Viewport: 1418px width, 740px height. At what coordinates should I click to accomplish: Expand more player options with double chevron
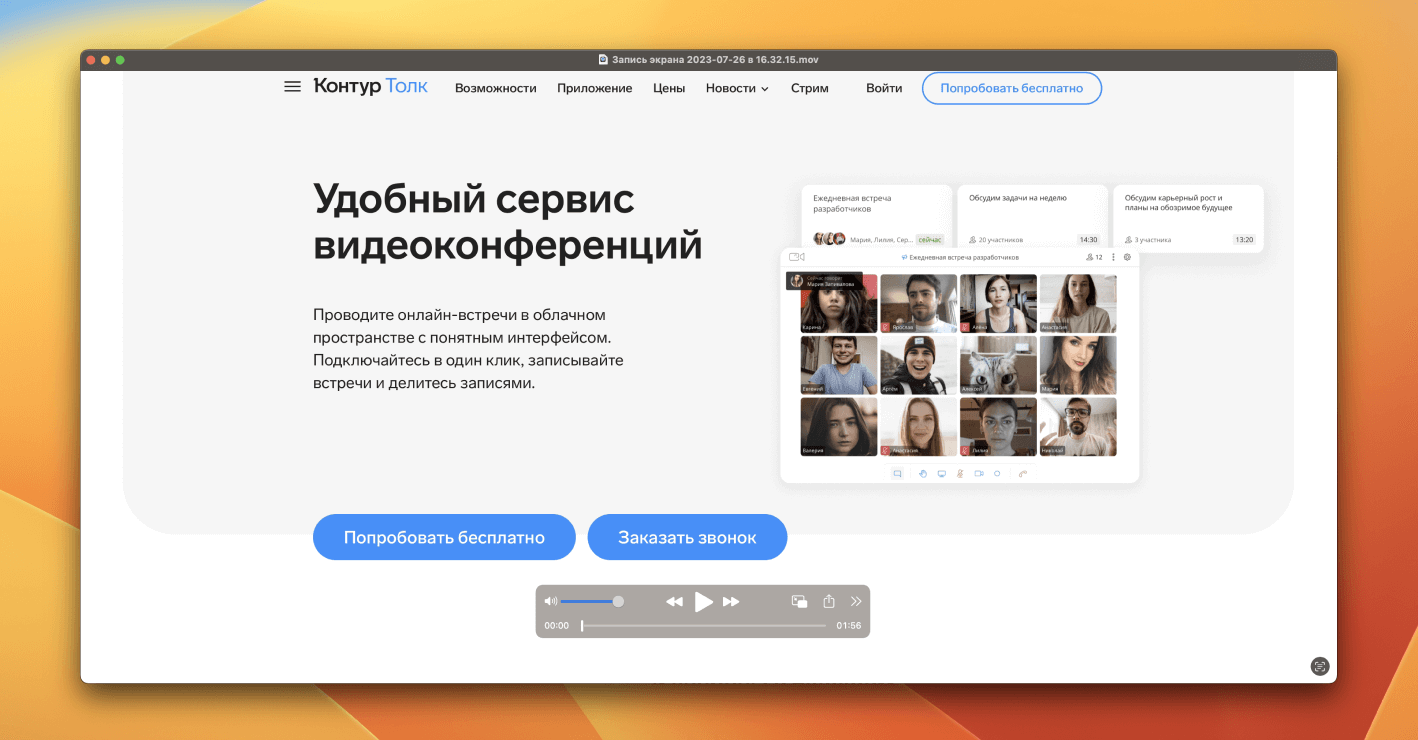coord(856,601)
